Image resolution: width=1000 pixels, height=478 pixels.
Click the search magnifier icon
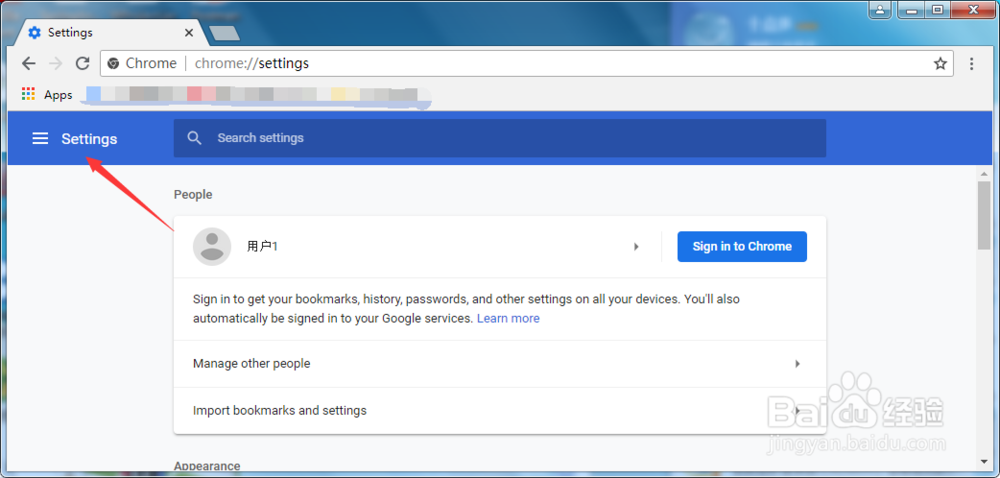point(195,138)
